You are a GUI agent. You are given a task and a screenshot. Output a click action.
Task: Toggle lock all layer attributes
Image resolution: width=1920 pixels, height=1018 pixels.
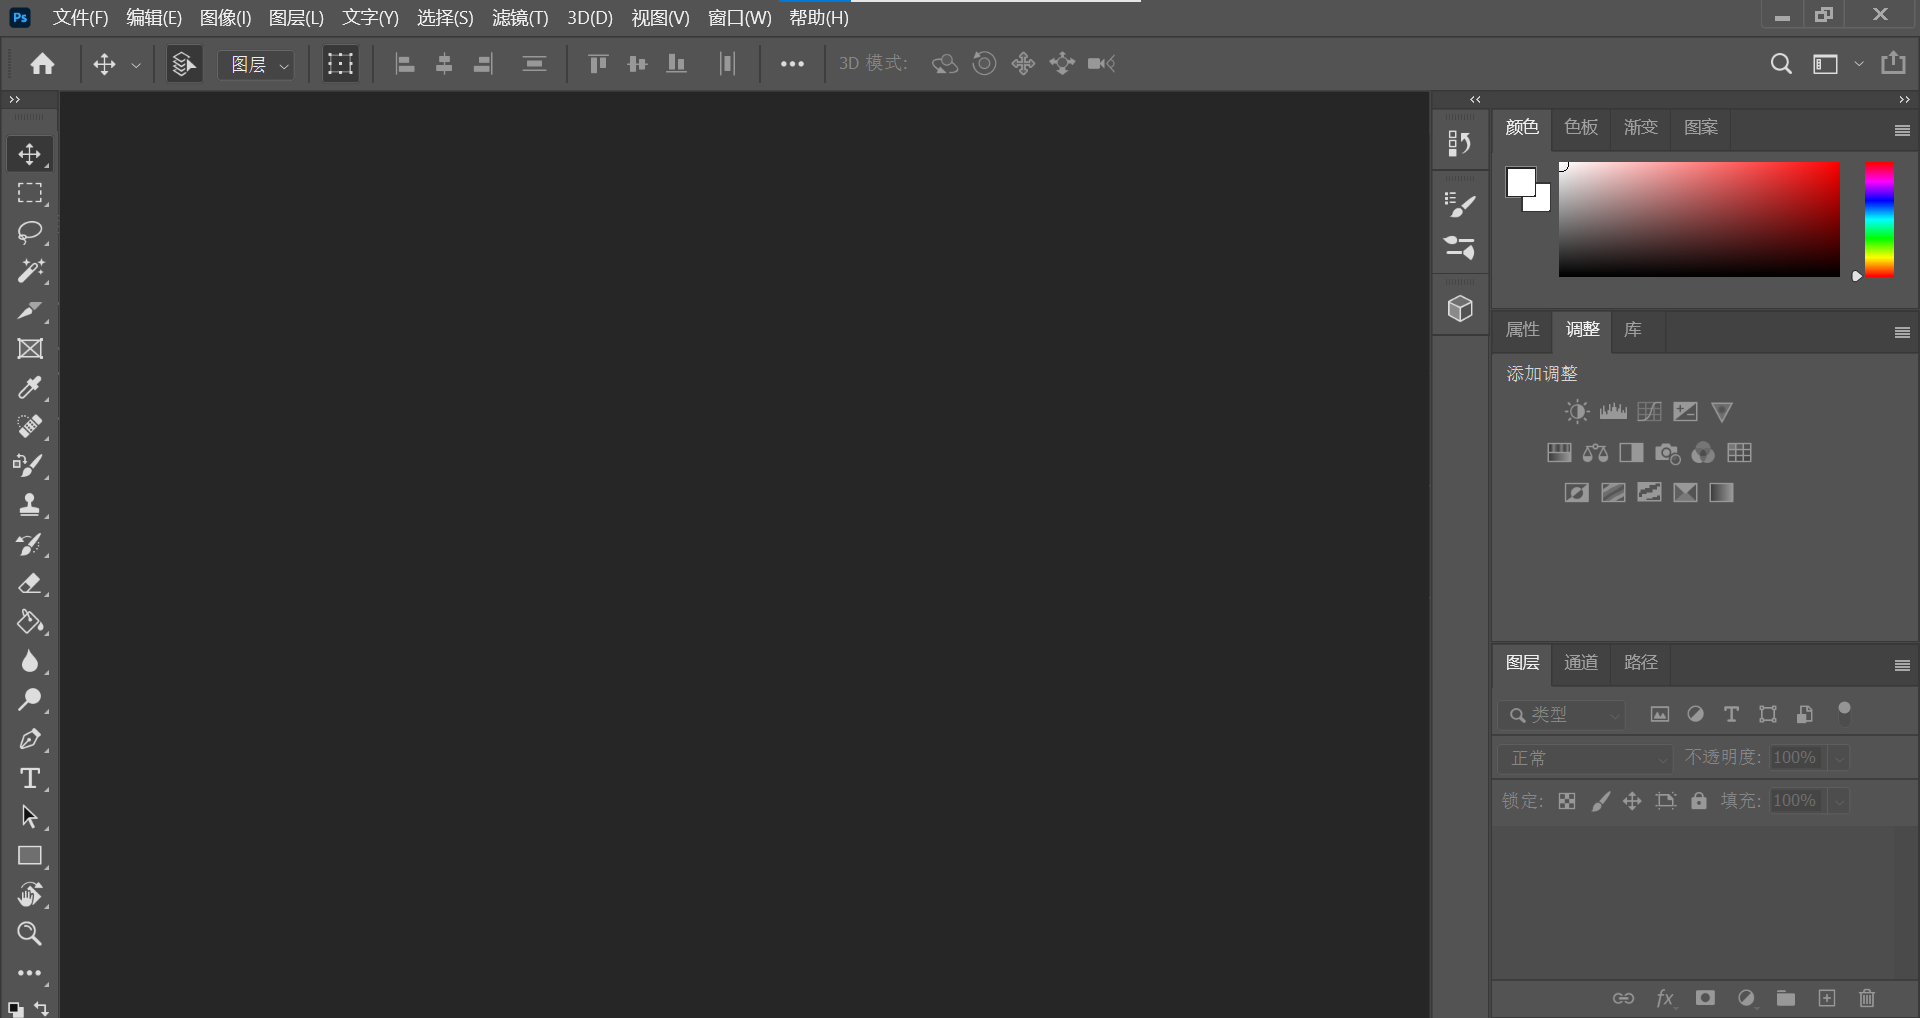tap(1699, 801)
